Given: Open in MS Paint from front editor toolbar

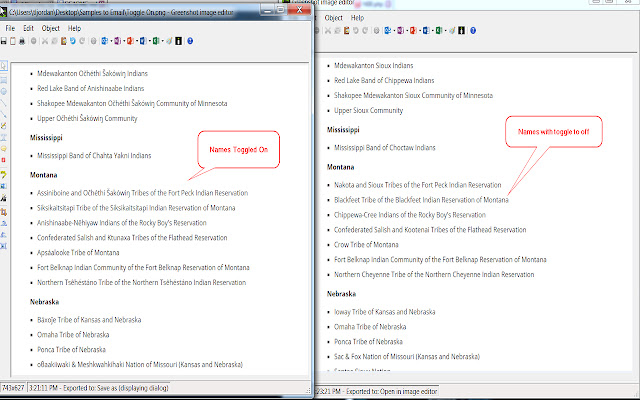Looking at the screenshot, I should 169,41.
